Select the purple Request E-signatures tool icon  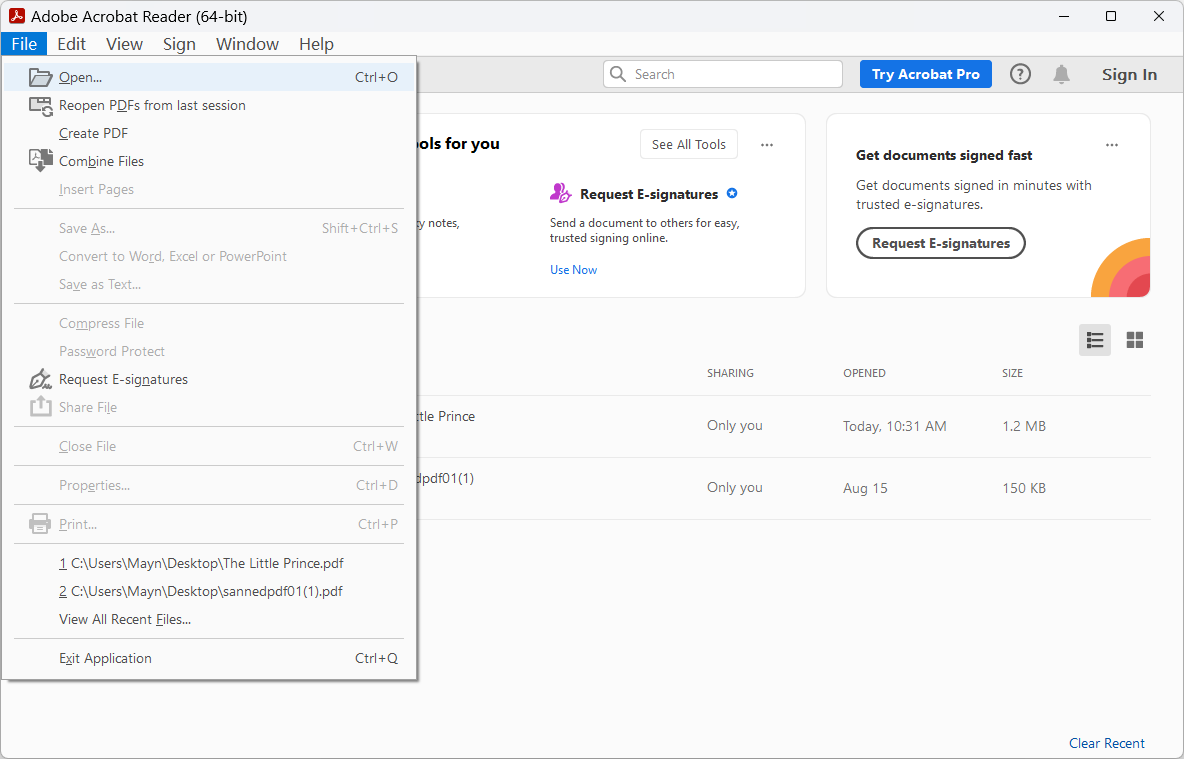coord(561,193)
